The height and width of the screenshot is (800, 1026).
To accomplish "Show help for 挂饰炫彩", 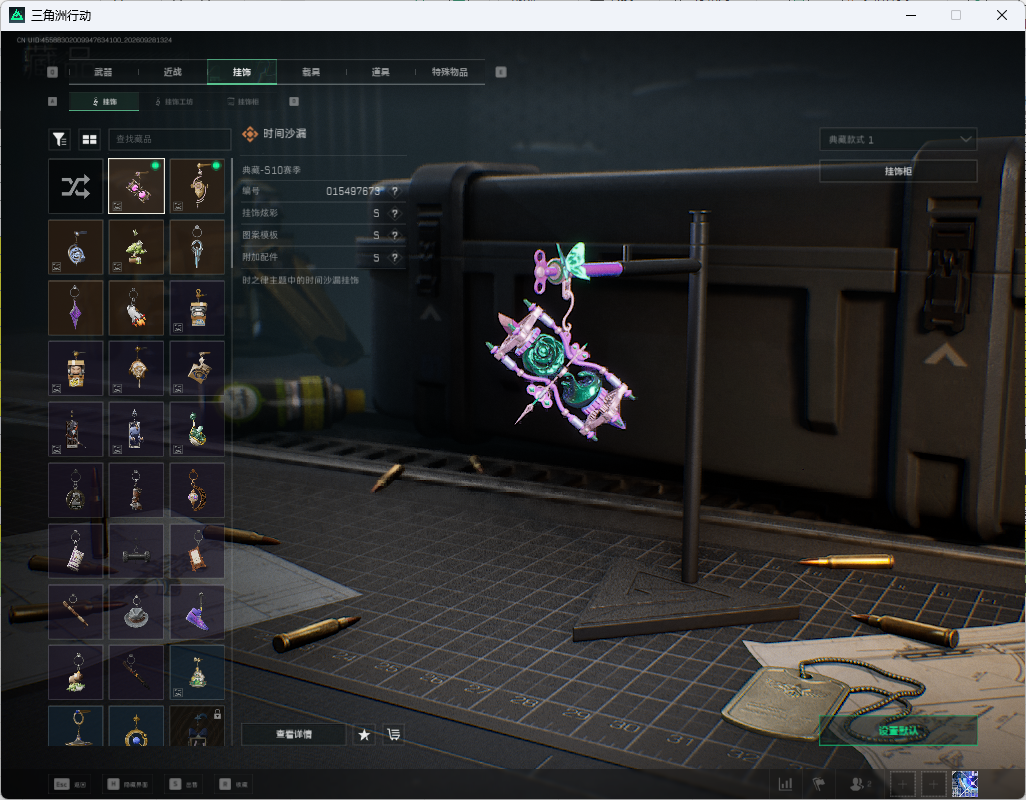I will click(x=395, y=213).
